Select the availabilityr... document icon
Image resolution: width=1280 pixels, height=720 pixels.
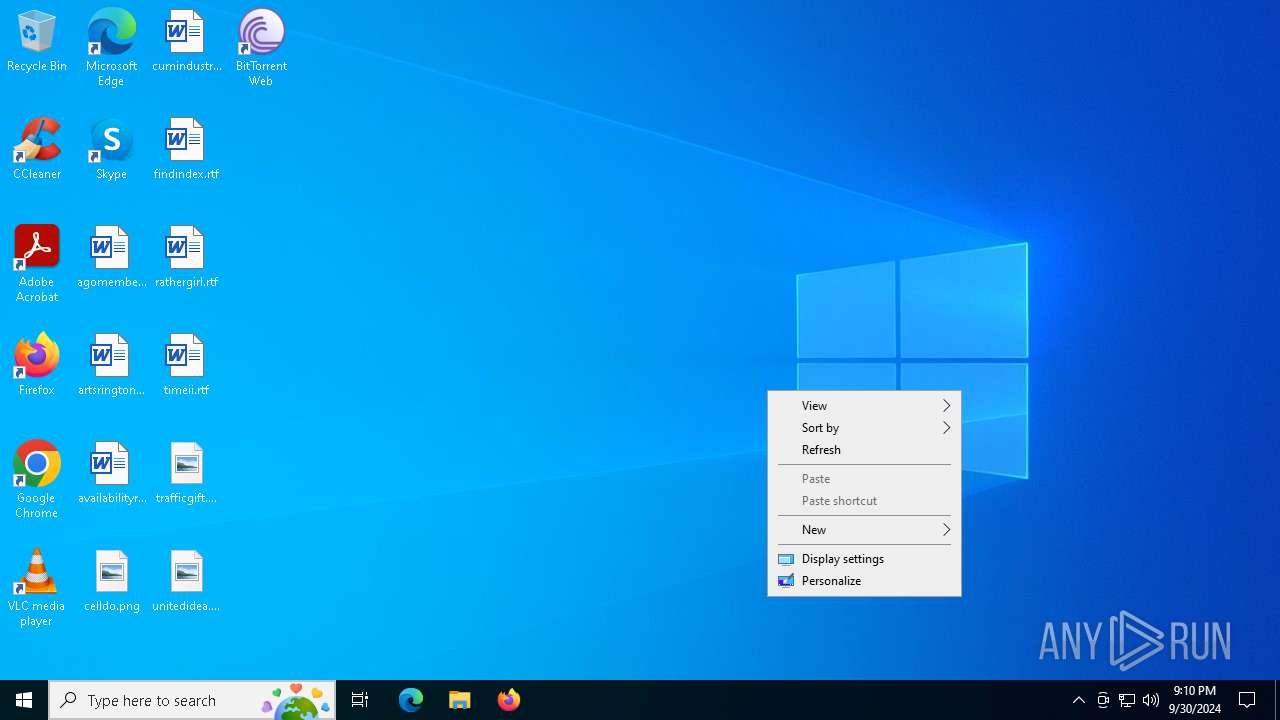pos(111,473)
